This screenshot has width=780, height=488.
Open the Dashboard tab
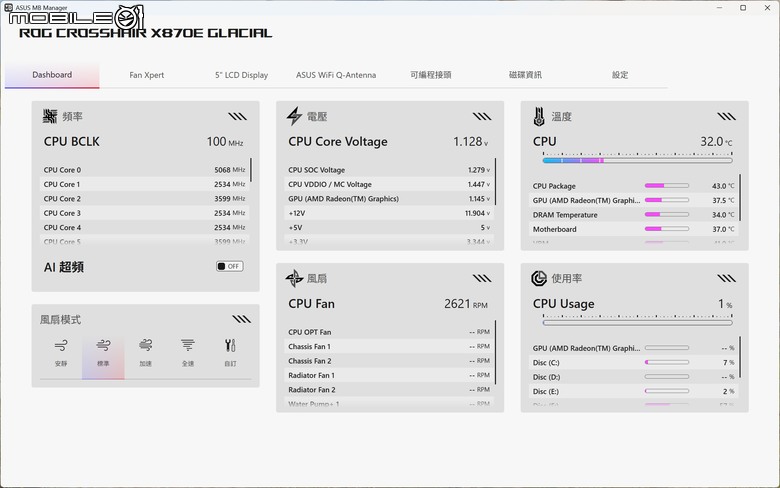(x=52, y=75)
